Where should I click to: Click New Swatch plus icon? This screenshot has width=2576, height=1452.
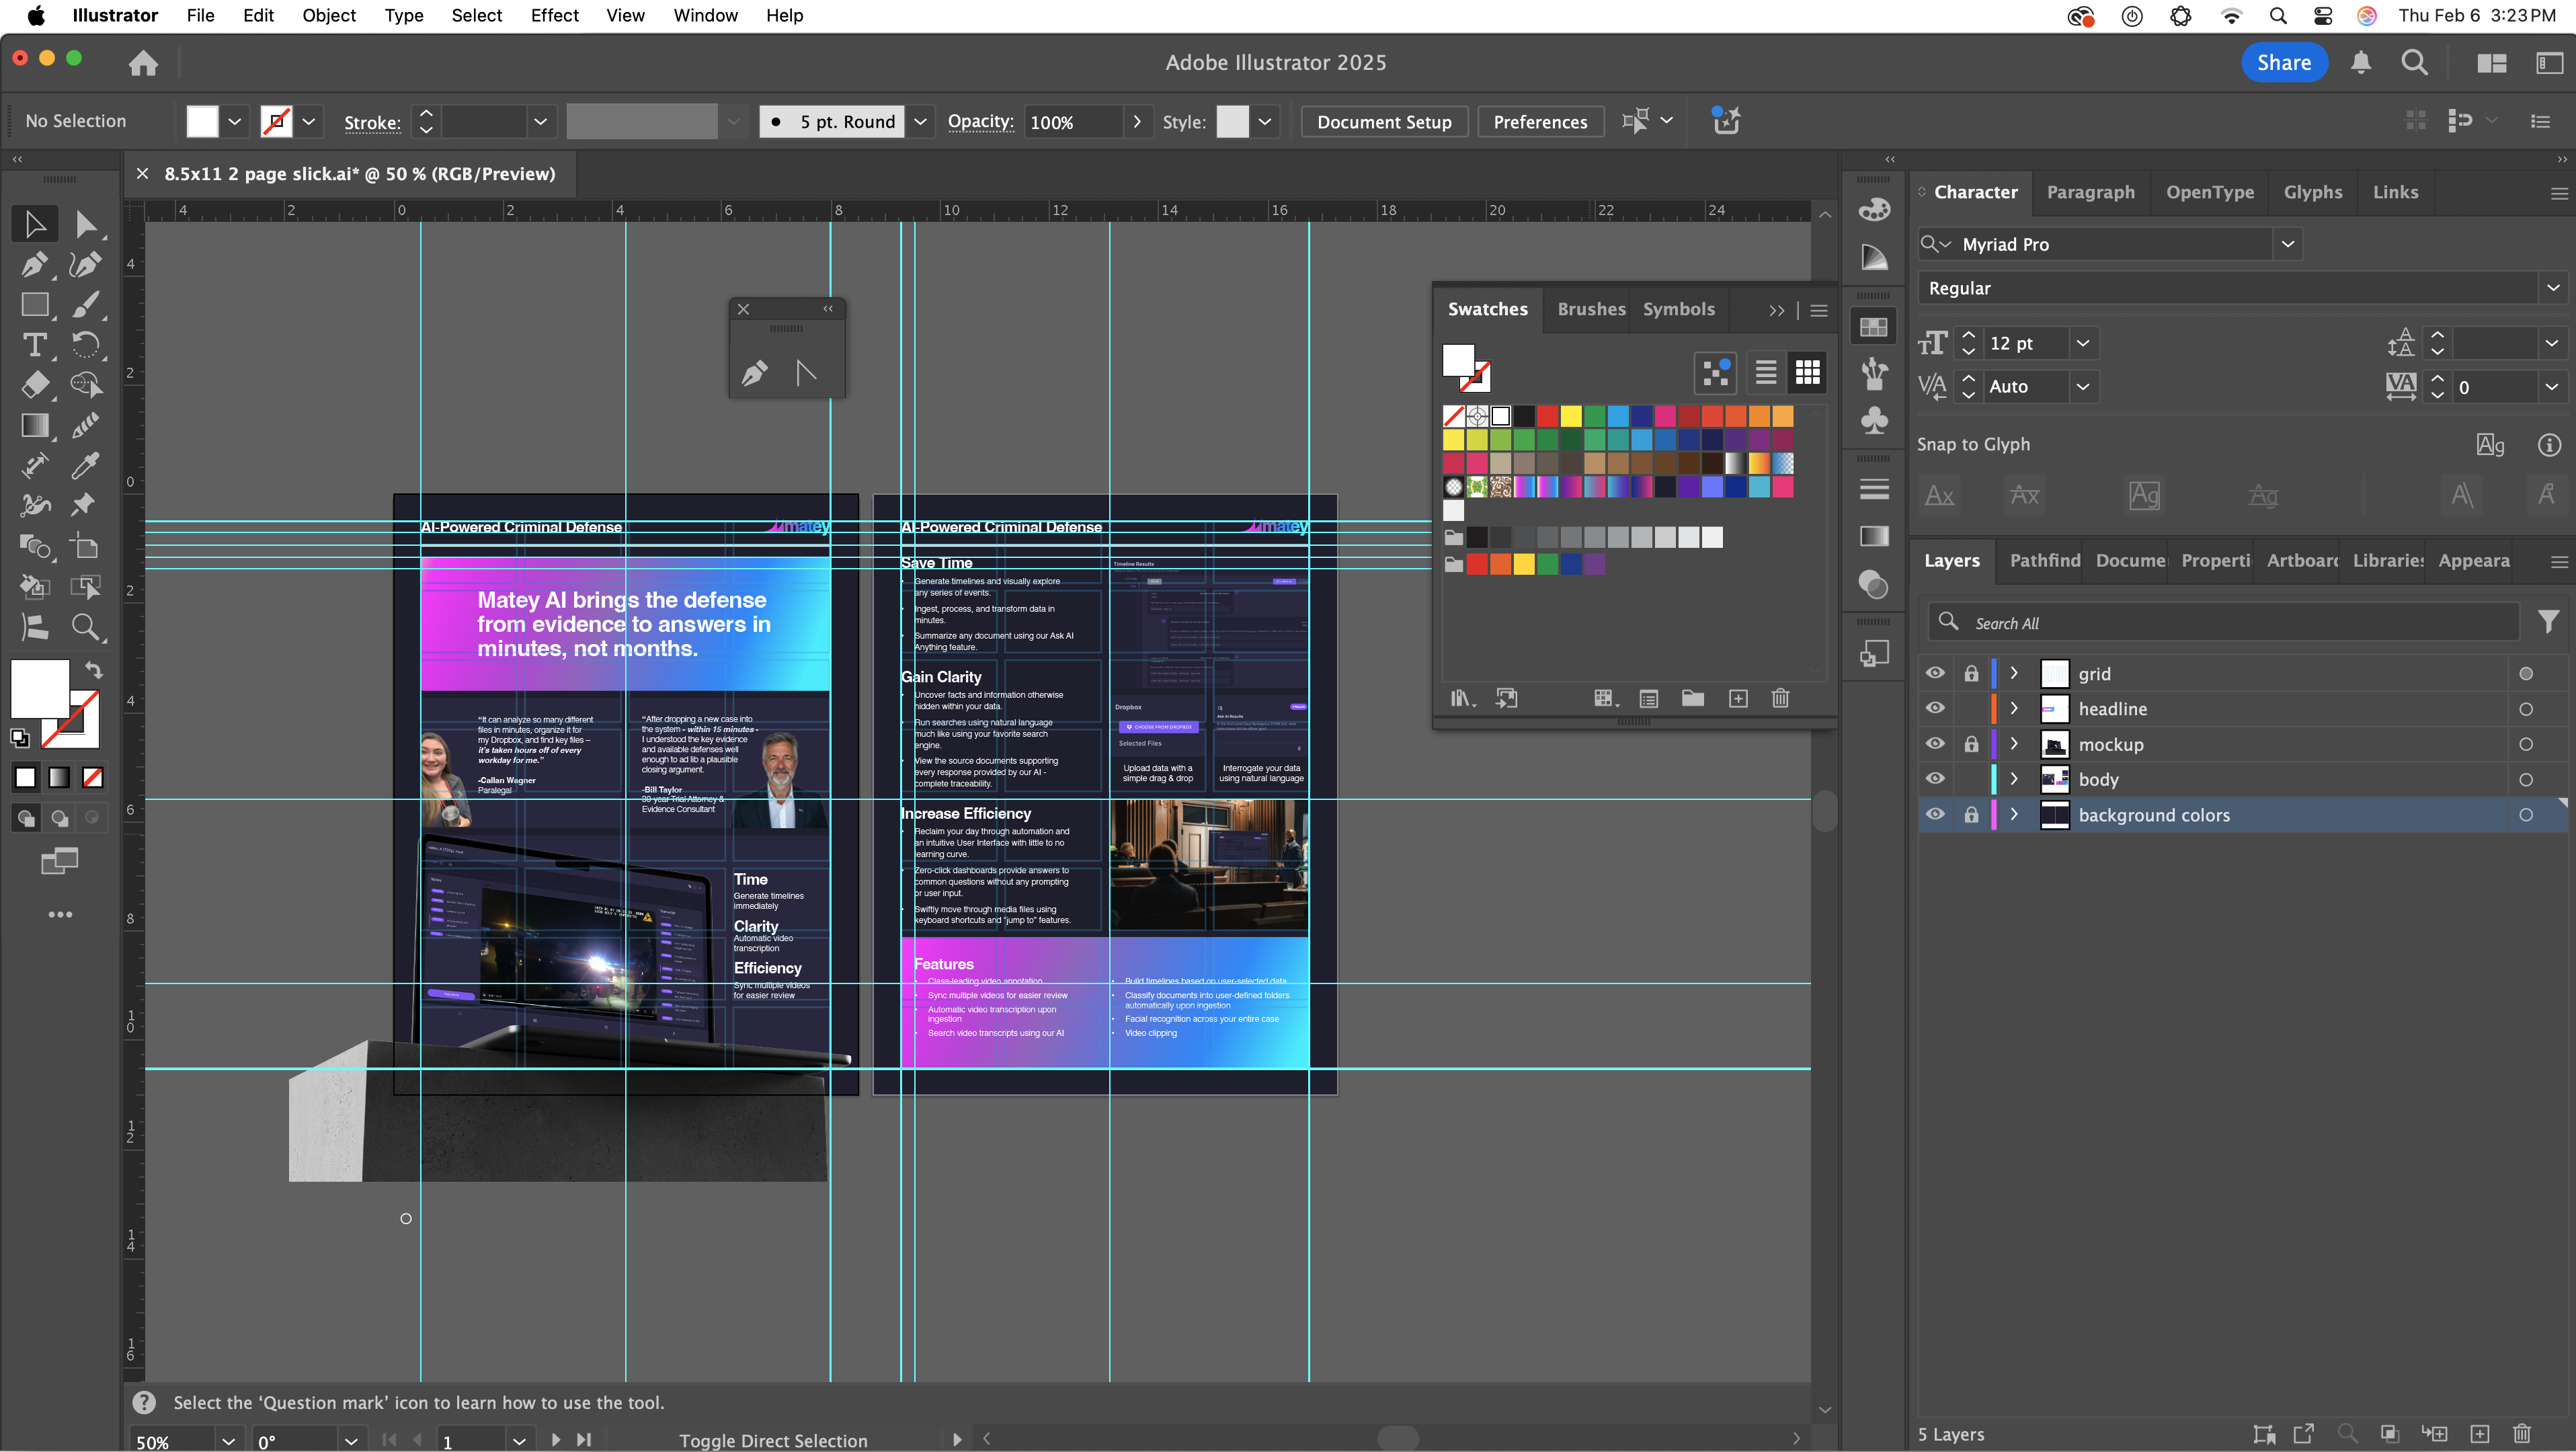pyautogui.click(x=1738, y=698)
